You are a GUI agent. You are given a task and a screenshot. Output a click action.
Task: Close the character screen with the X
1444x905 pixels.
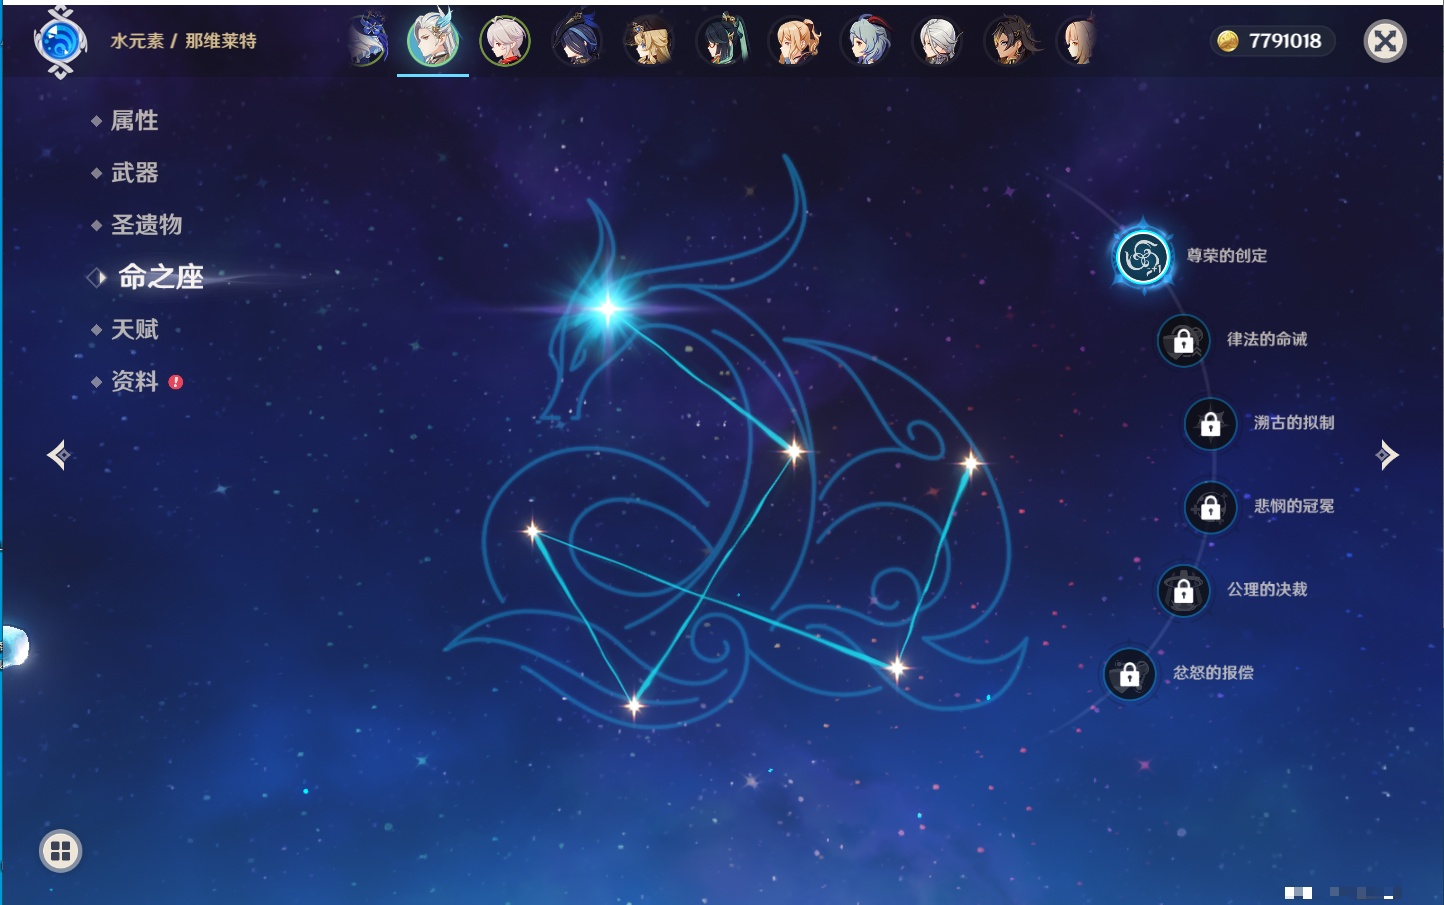tap(1385, 41)
